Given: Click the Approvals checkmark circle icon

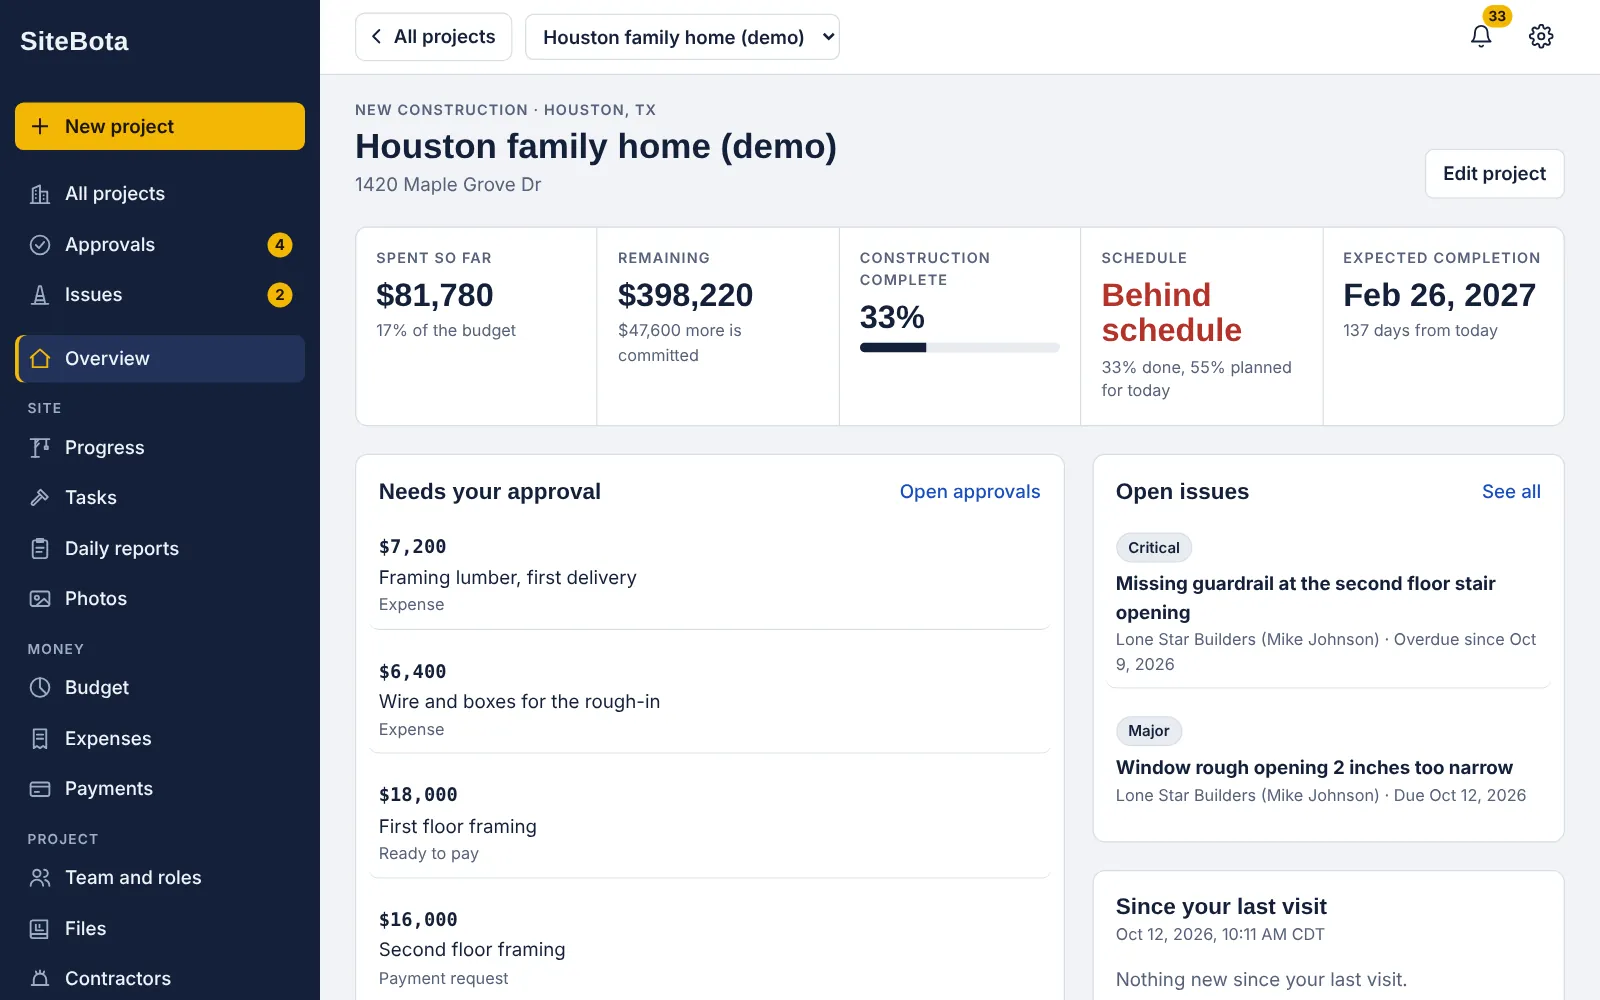Looking at the screenshot, I should [x=40, y=245].
